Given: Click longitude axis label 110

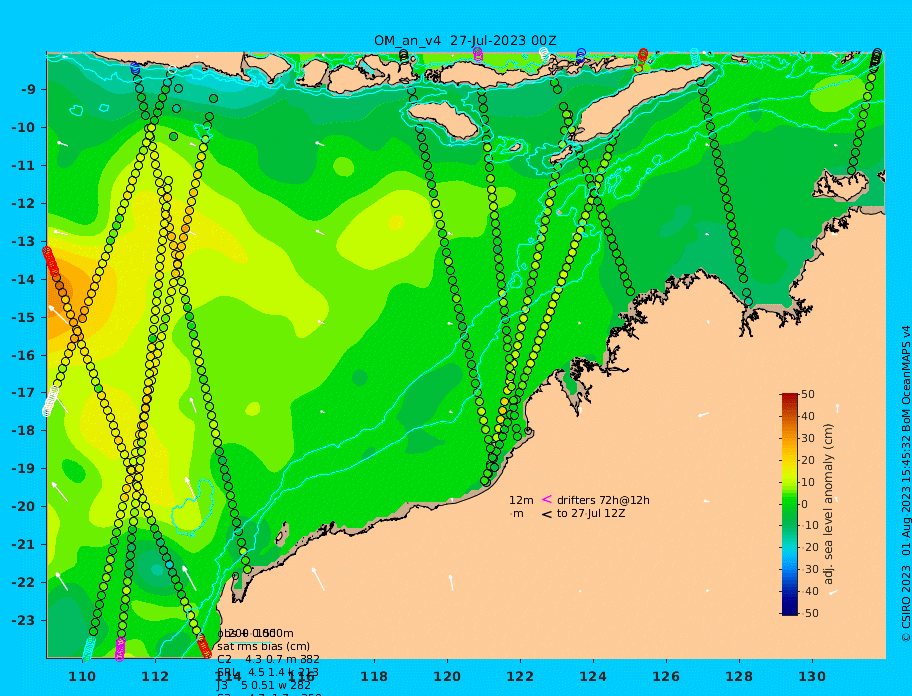Looking at the screenshot, I should coord(82,677).
